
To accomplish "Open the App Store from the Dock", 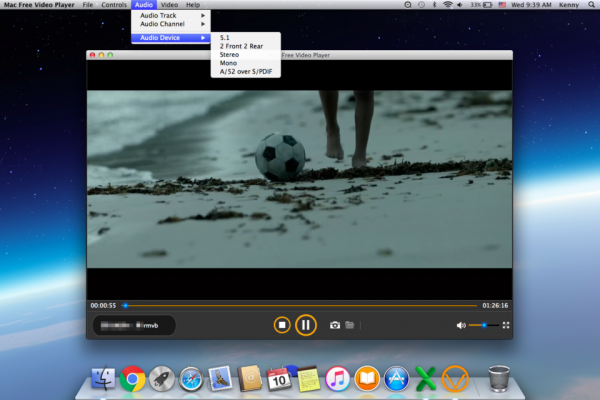I will (x=396, y=379).
